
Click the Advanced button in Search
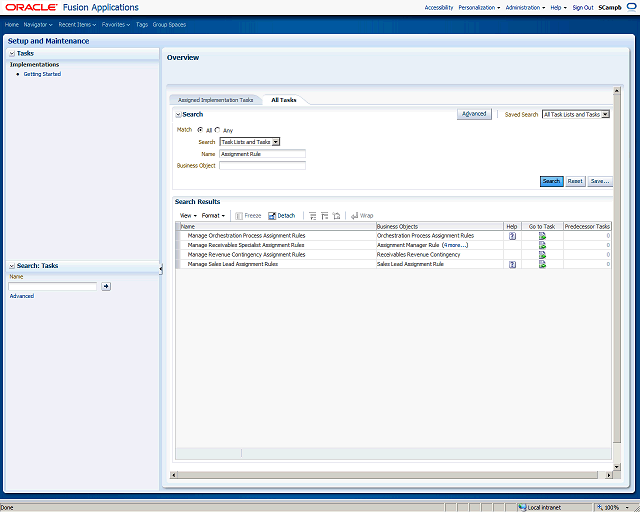pos(474,114)
